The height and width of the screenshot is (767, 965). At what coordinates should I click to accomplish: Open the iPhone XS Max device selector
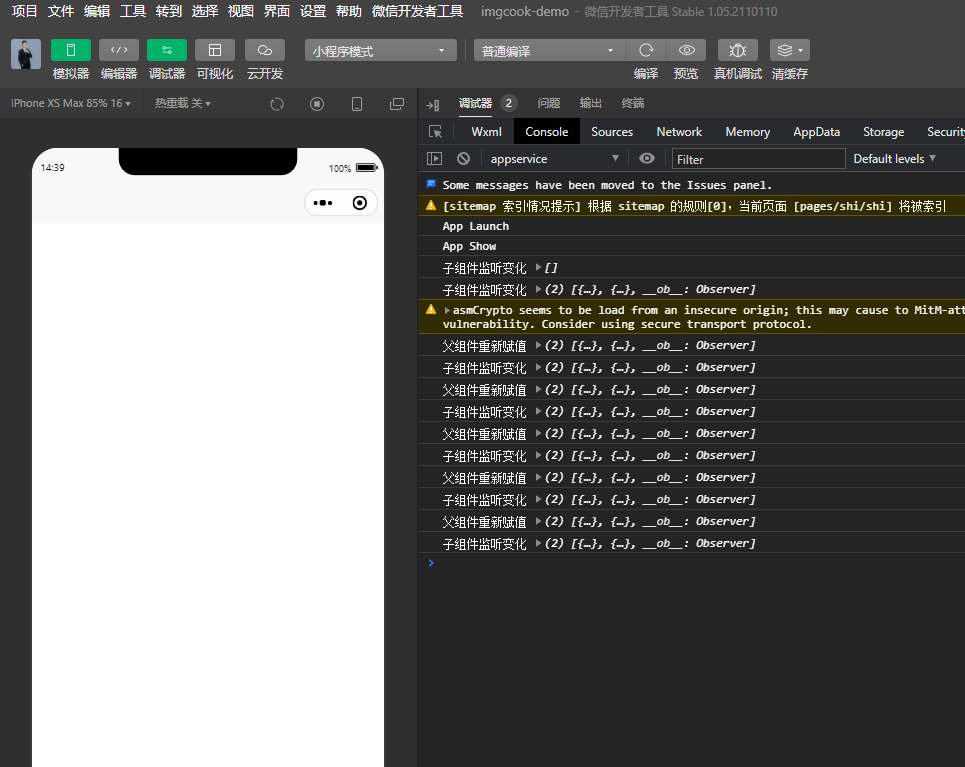click(70, 103)
